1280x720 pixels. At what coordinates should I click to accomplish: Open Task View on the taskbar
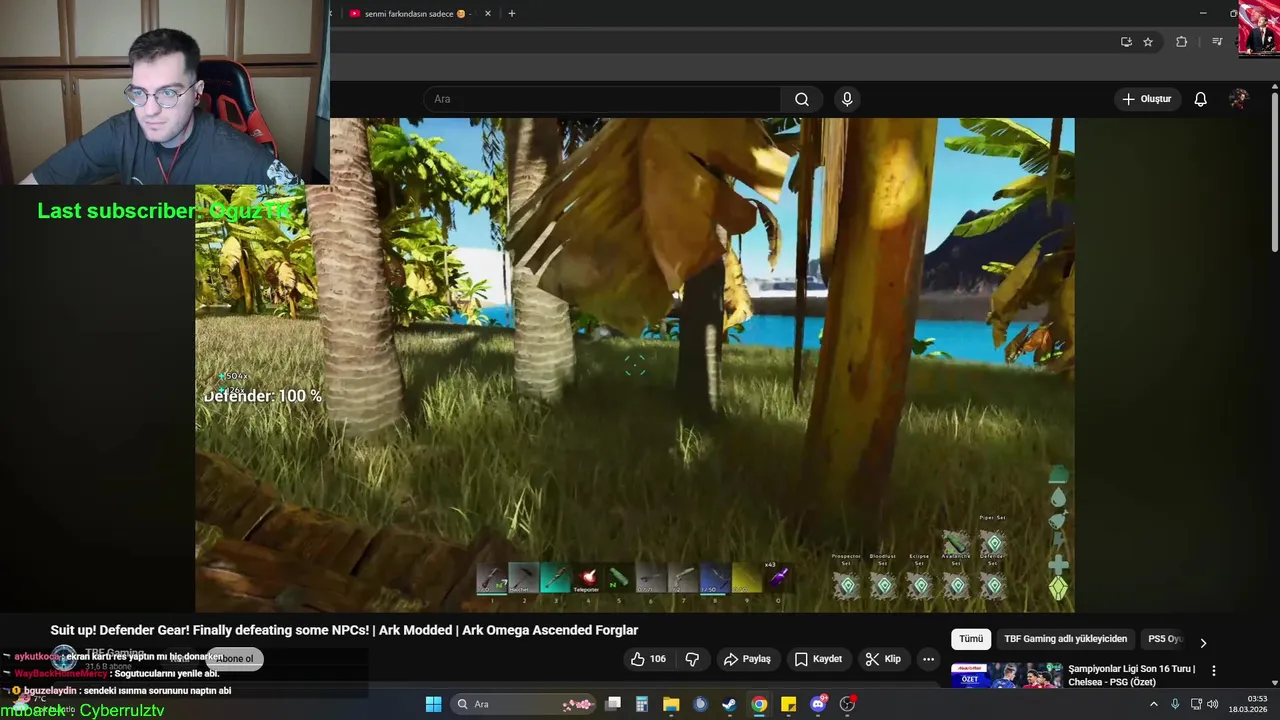pyautogui.click(x=613, y=704)
